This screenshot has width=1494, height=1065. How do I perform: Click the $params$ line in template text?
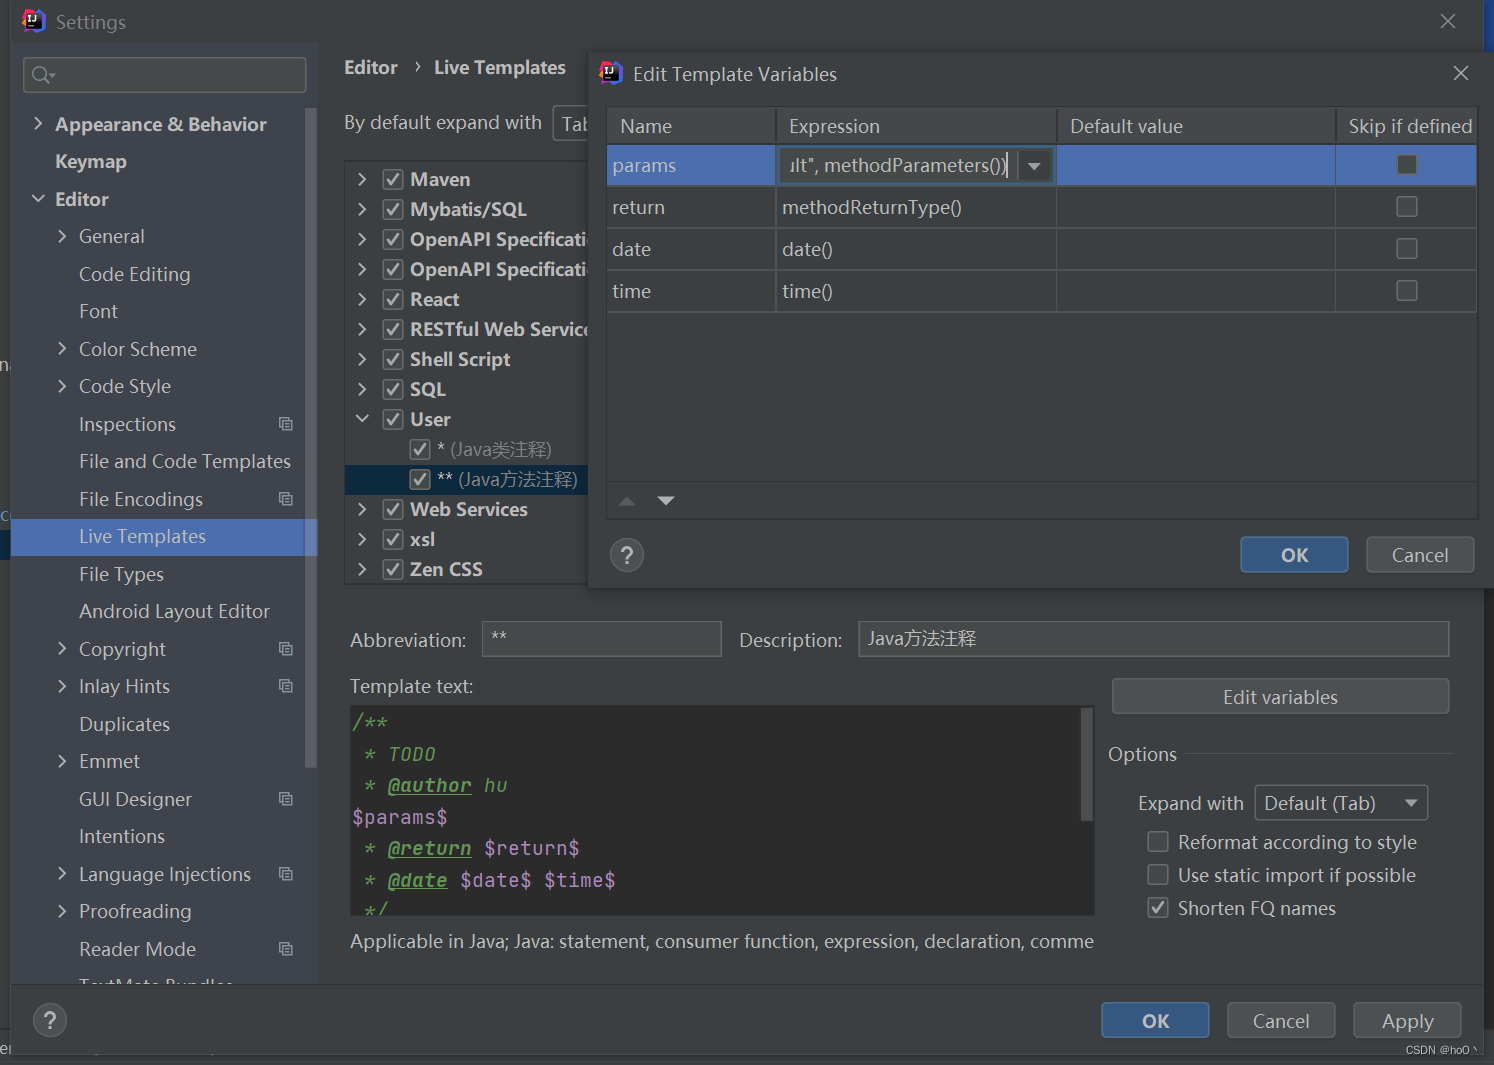point(400,817)
